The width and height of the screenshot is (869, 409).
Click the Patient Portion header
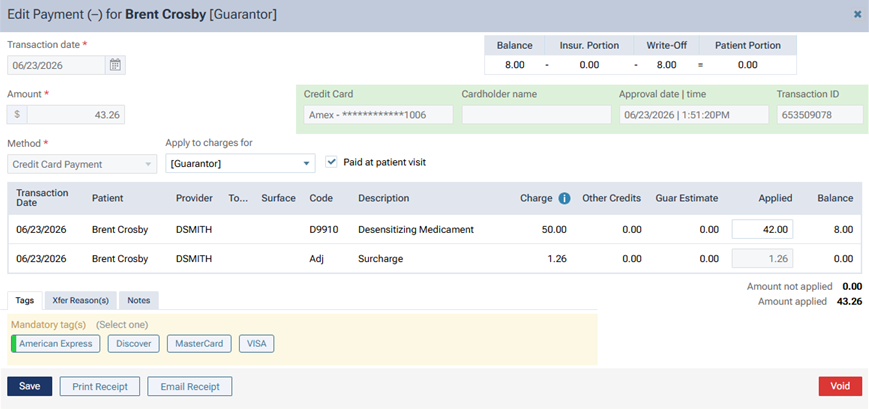click(748, 45)
